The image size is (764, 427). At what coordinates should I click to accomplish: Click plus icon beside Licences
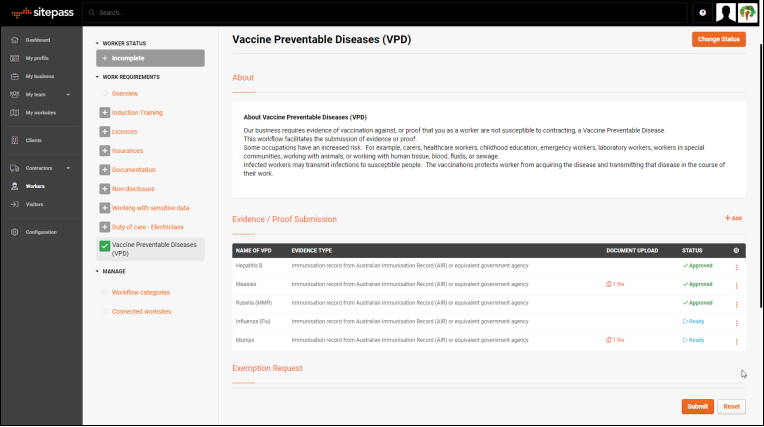tap(104, 132)
